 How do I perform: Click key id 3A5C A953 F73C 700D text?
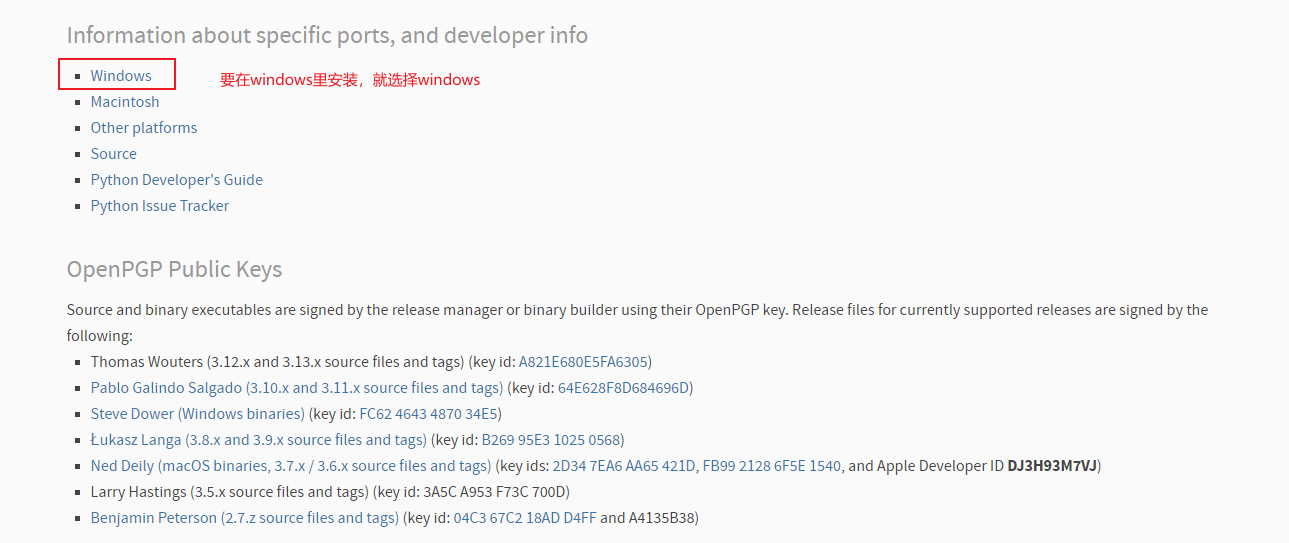point(494,492)
